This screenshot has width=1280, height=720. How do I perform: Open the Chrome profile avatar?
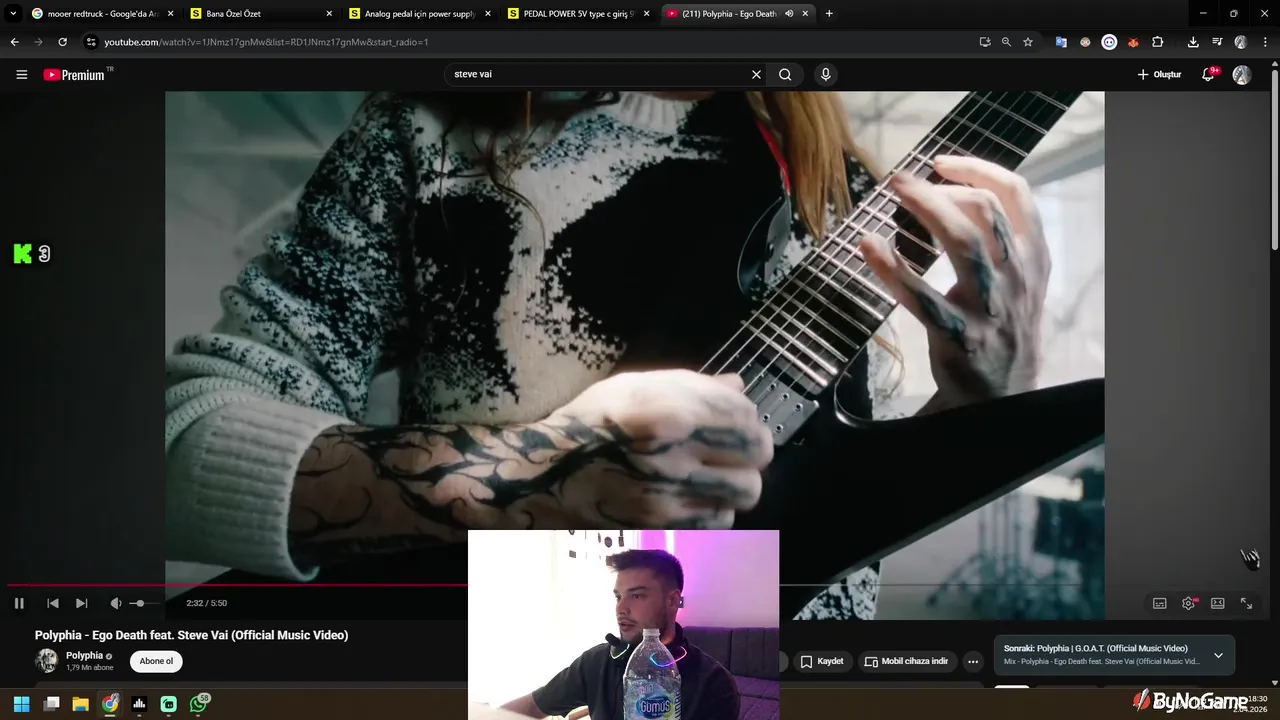click(x=1241, y=42)
